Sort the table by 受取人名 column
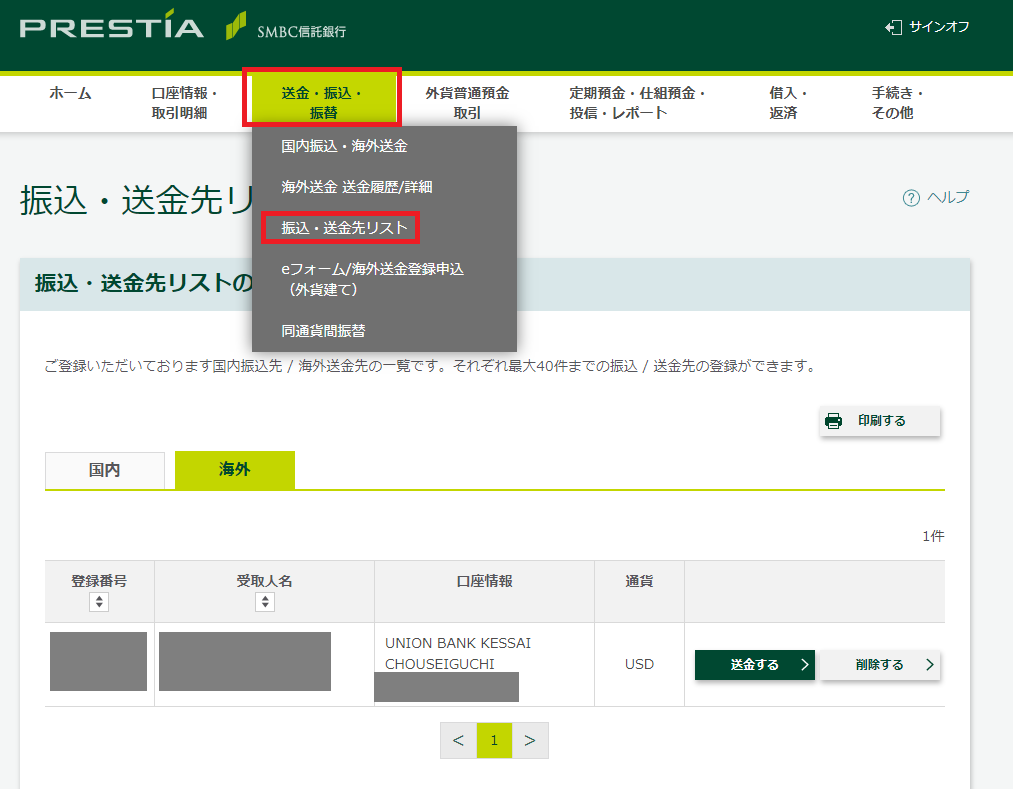The width and height of the screenshot is (1013, 789). 264,601
